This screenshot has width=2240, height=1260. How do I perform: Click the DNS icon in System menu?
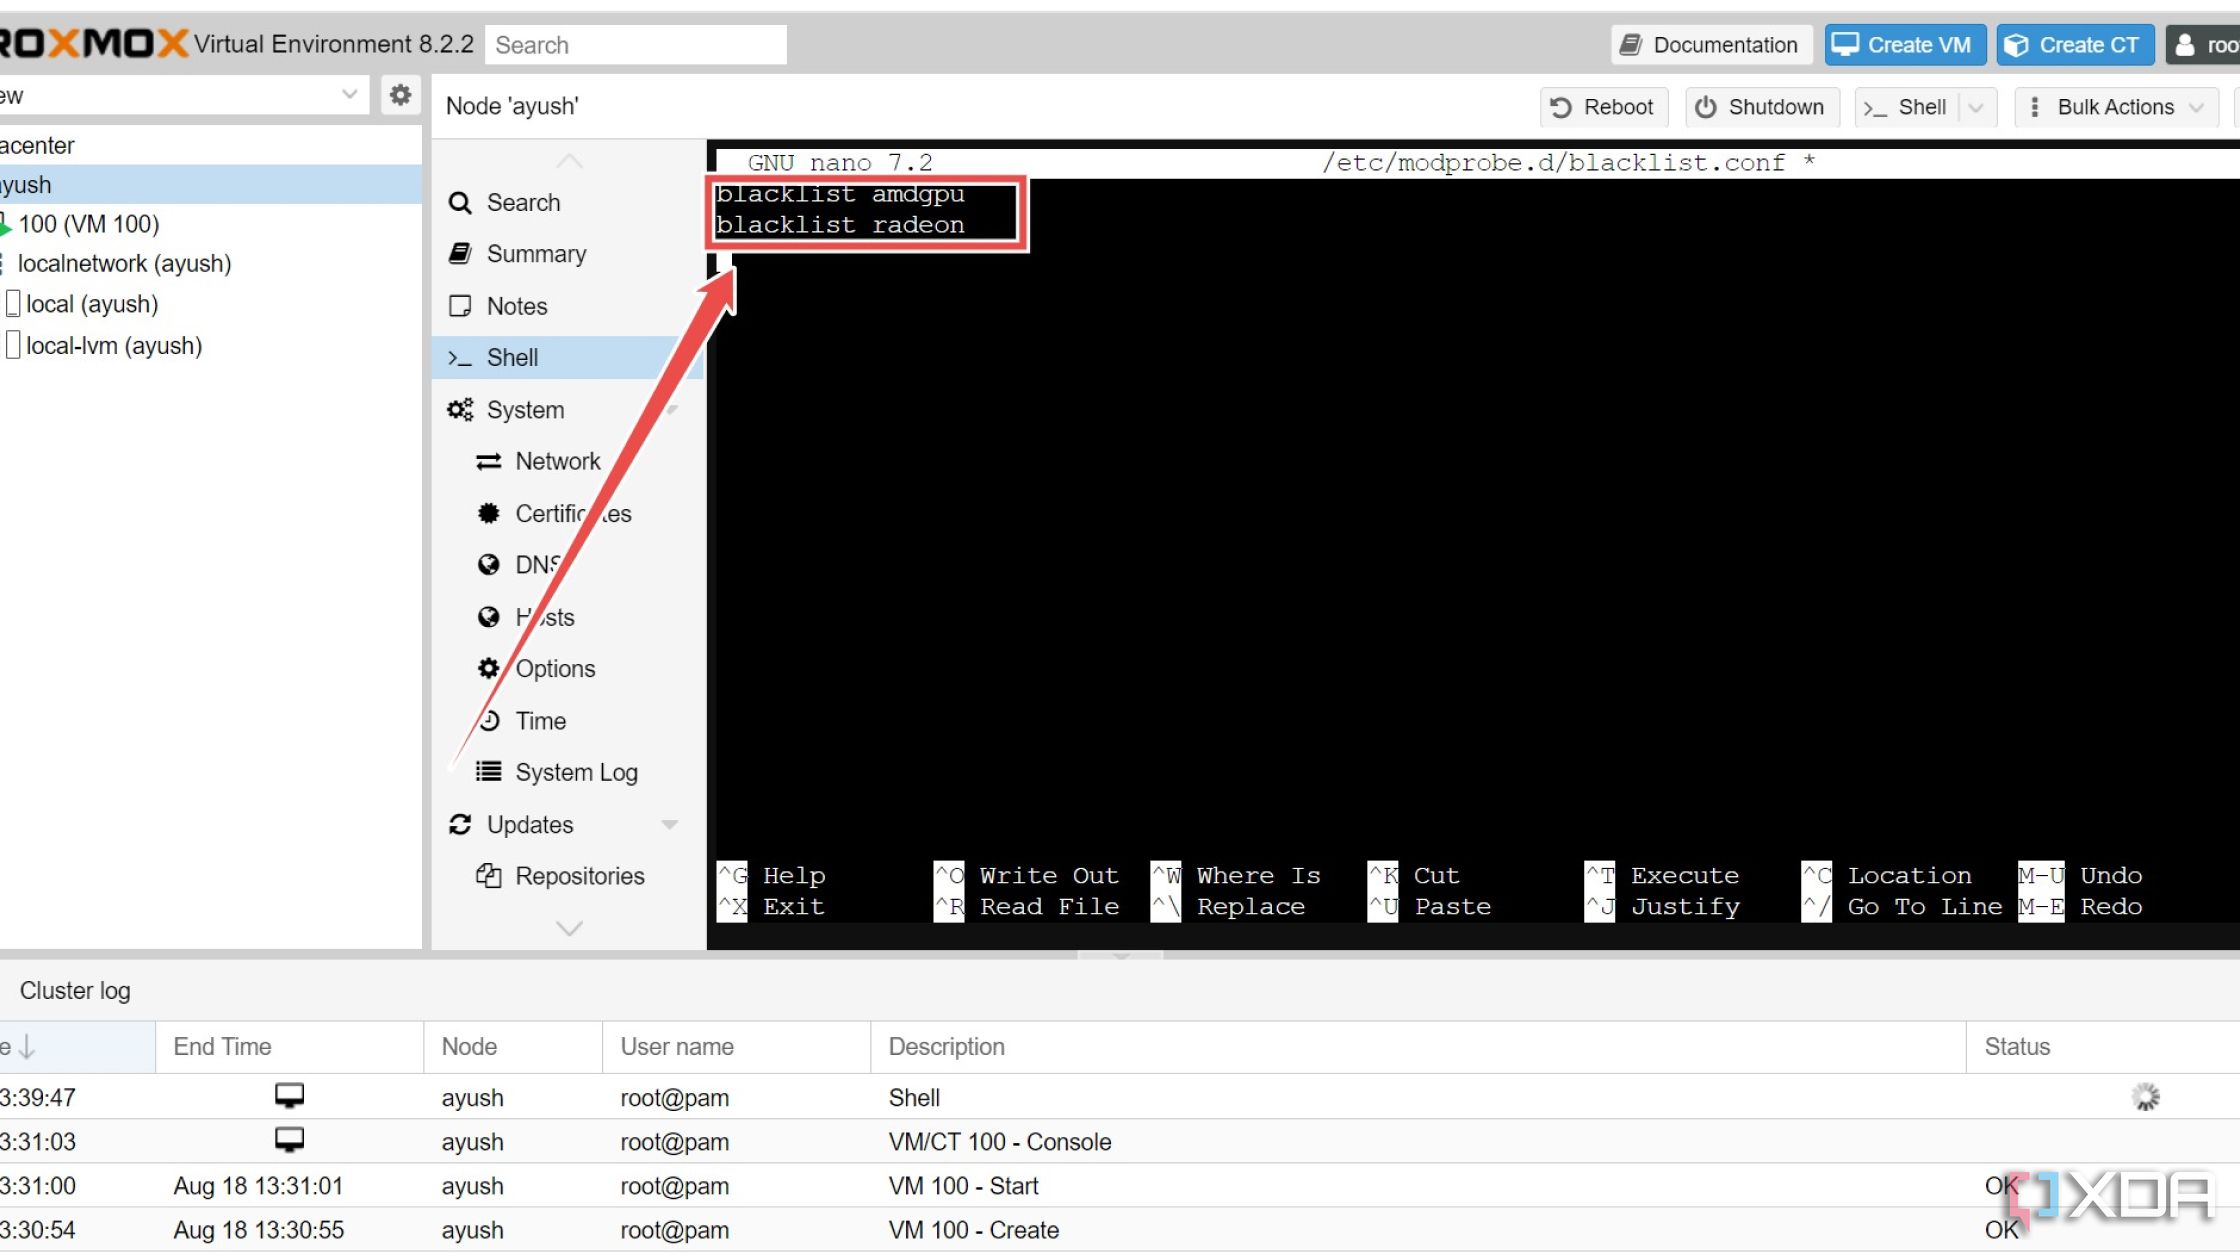pos(491,565)
